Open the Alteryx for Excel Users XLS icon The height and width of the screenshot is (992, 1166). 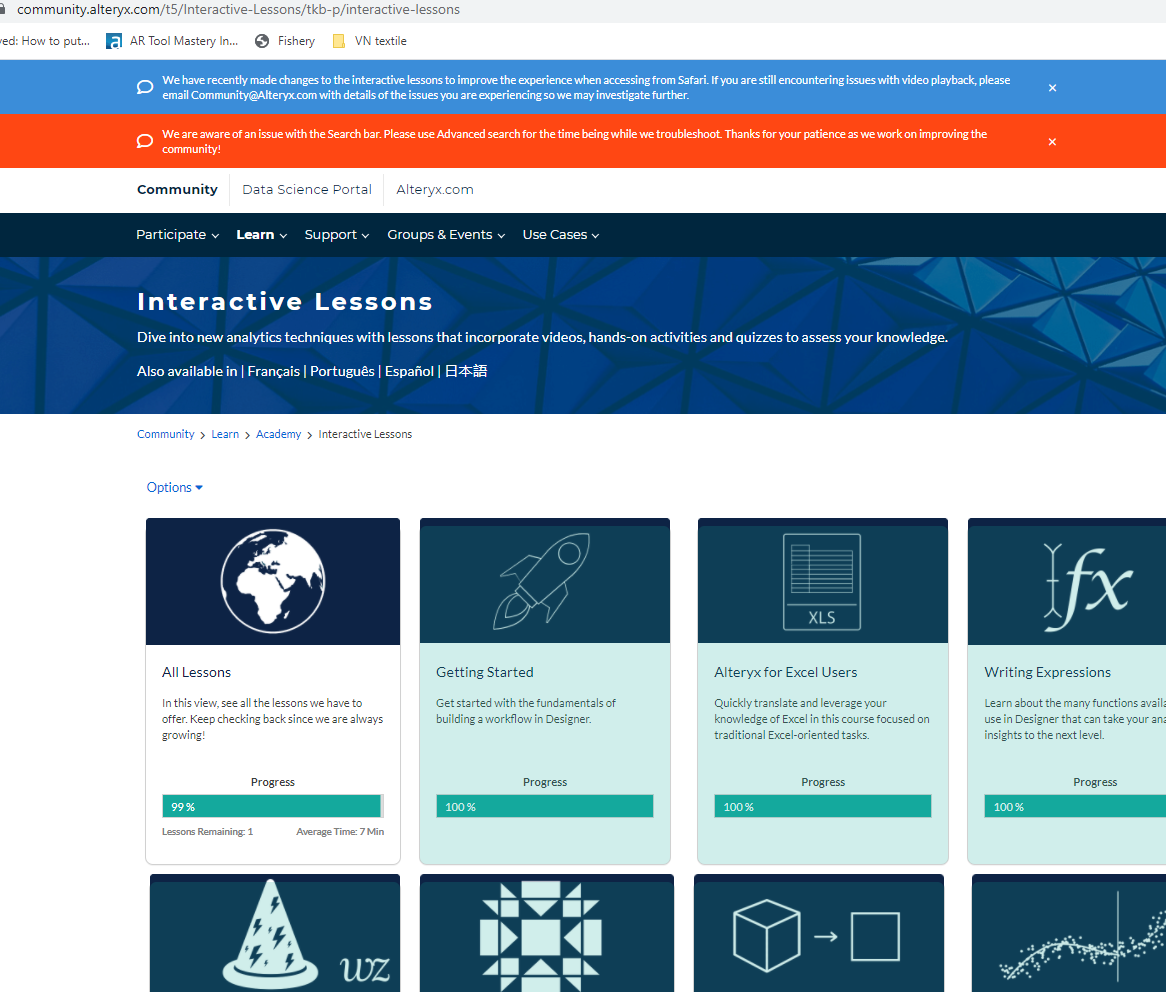[x=822, y=581]
